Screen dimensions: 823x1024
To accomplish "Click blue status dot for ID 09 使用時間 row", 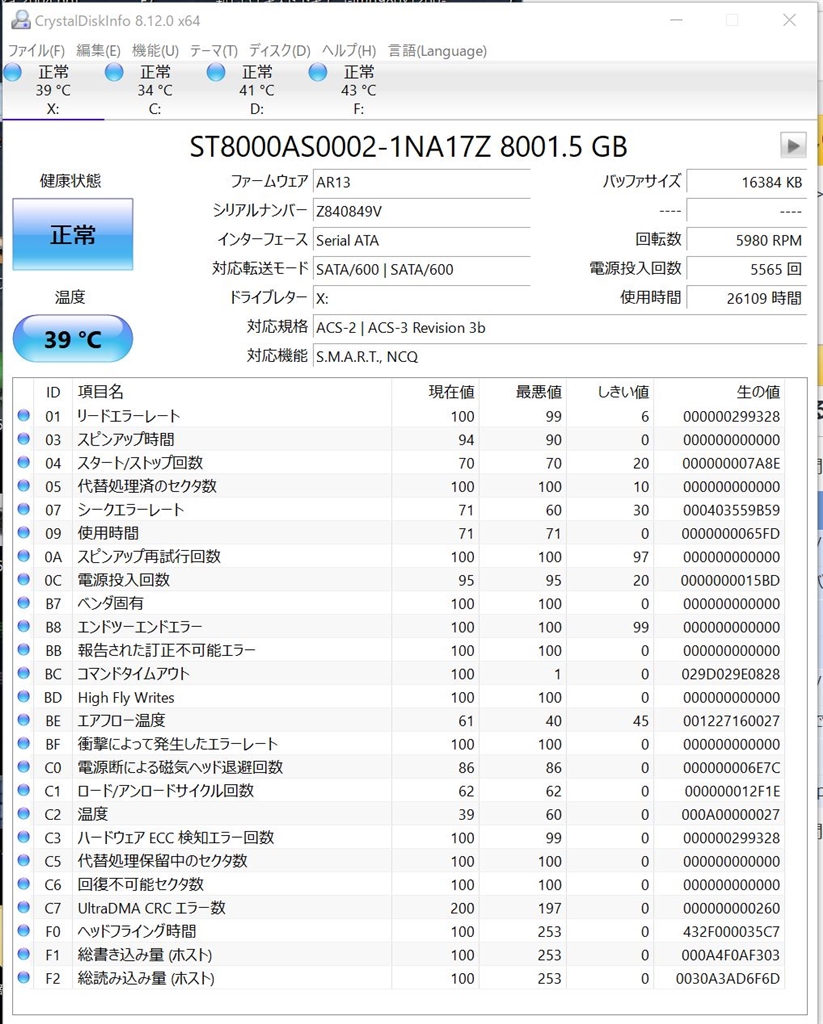I will [24, 533].
